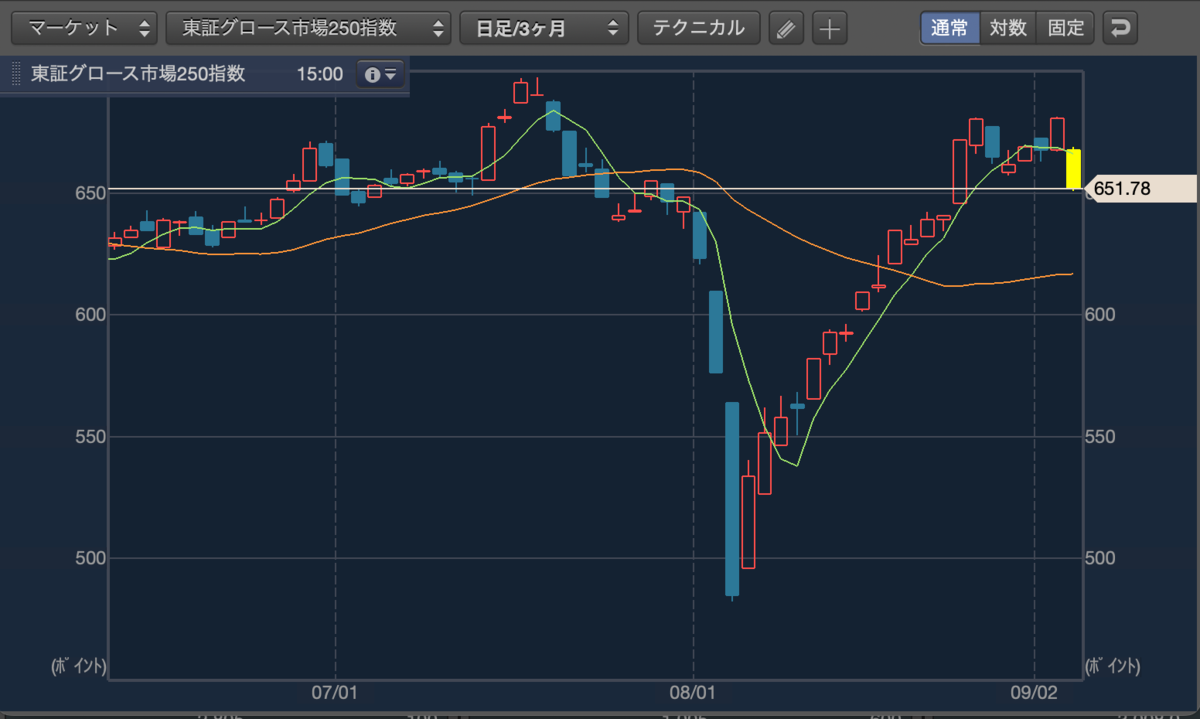Click the 650 label on the left axis
Image resolution: width=1200 pixels, height=719 pixels.
[93, 192]
